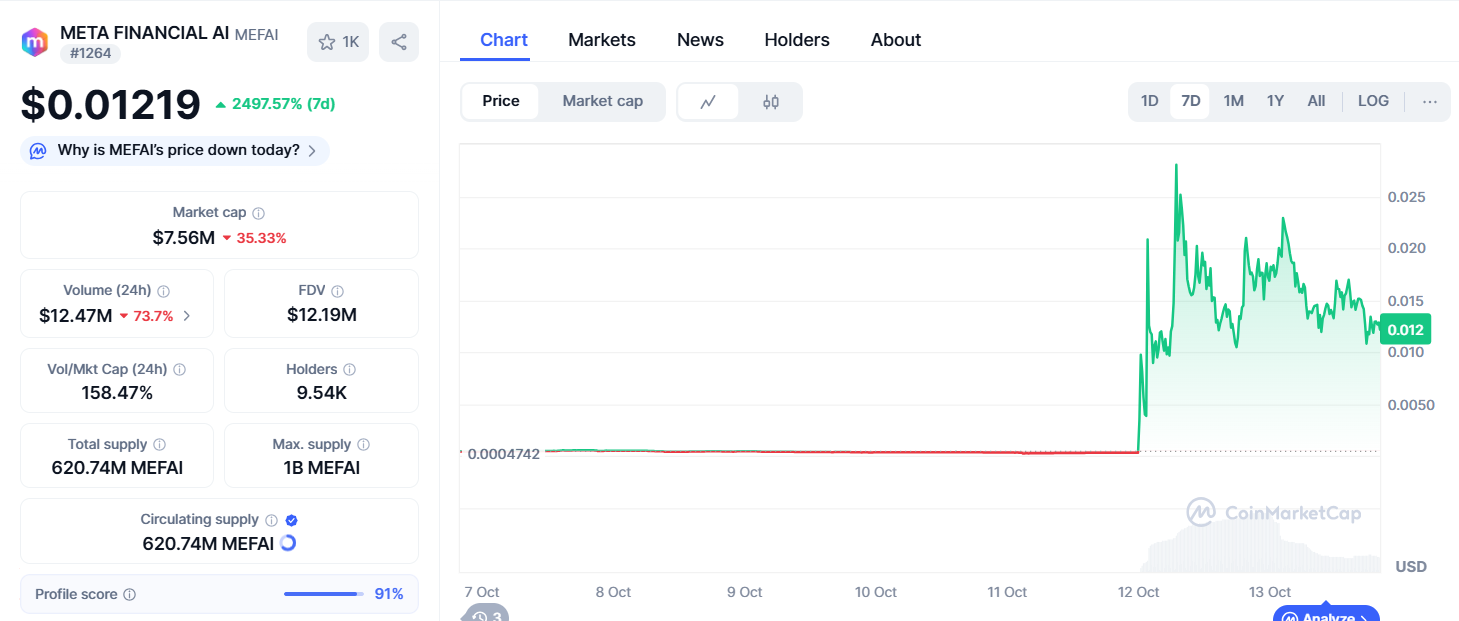Click the circulating supply verified badge
Viewport: 1459px width, 621px height.
coord(291,520)
